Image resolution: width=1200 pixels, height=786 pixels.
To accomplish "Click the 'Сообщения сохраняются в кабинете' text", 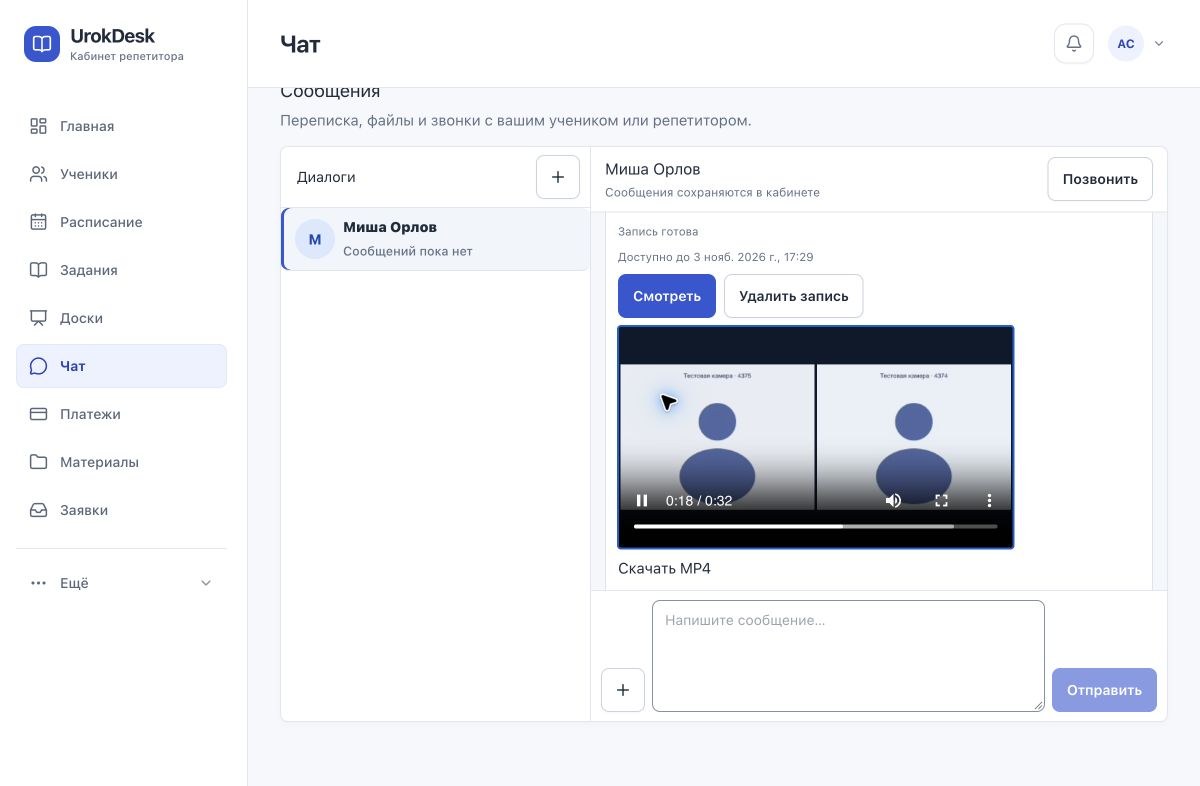I will point(712,192).
